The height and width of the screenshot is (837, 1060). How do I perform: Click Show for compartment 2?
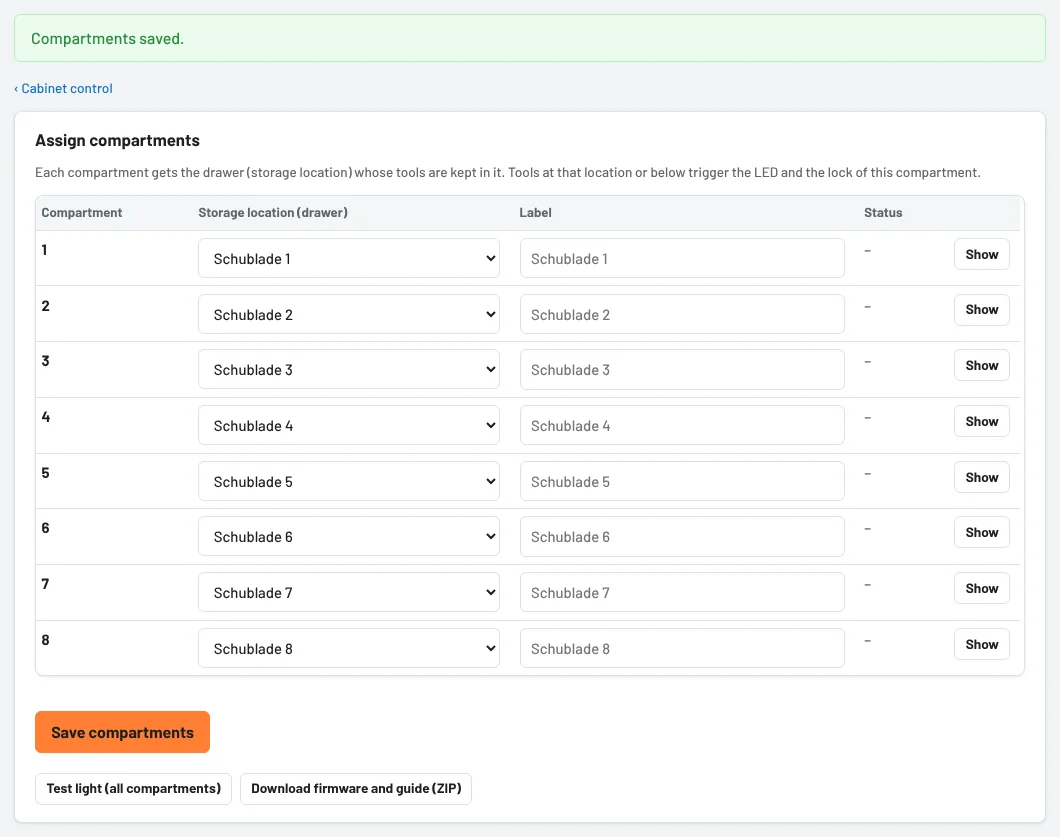[x=982, y=310]
